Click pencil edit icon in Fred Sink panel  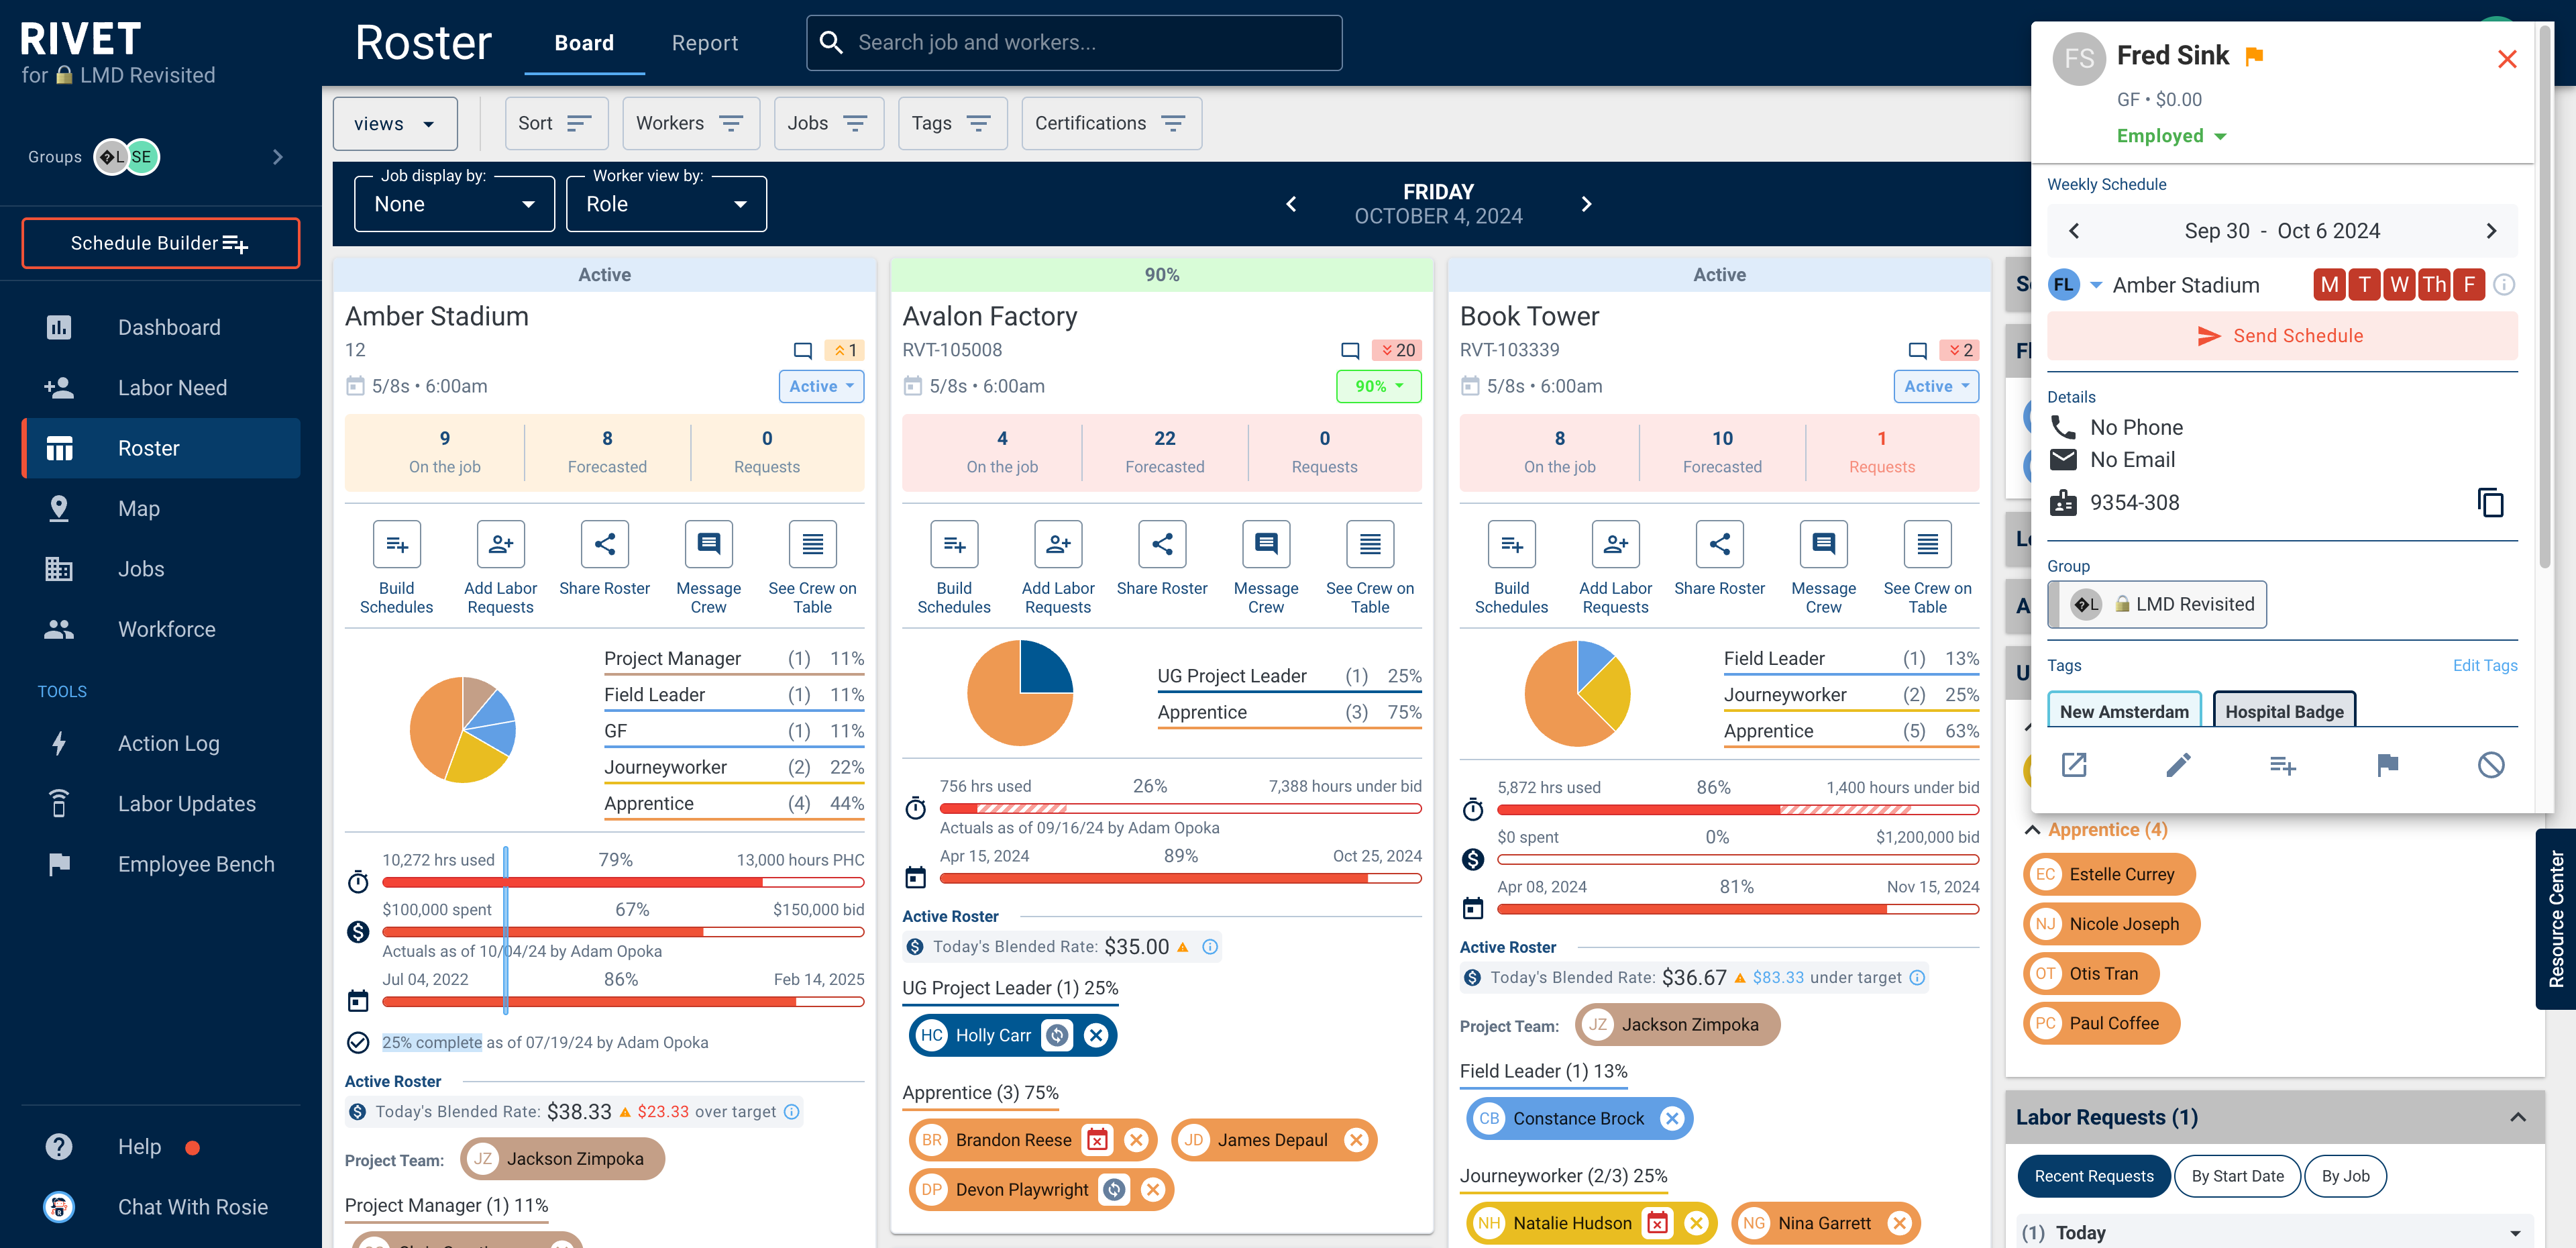(x=2178, y=765)
